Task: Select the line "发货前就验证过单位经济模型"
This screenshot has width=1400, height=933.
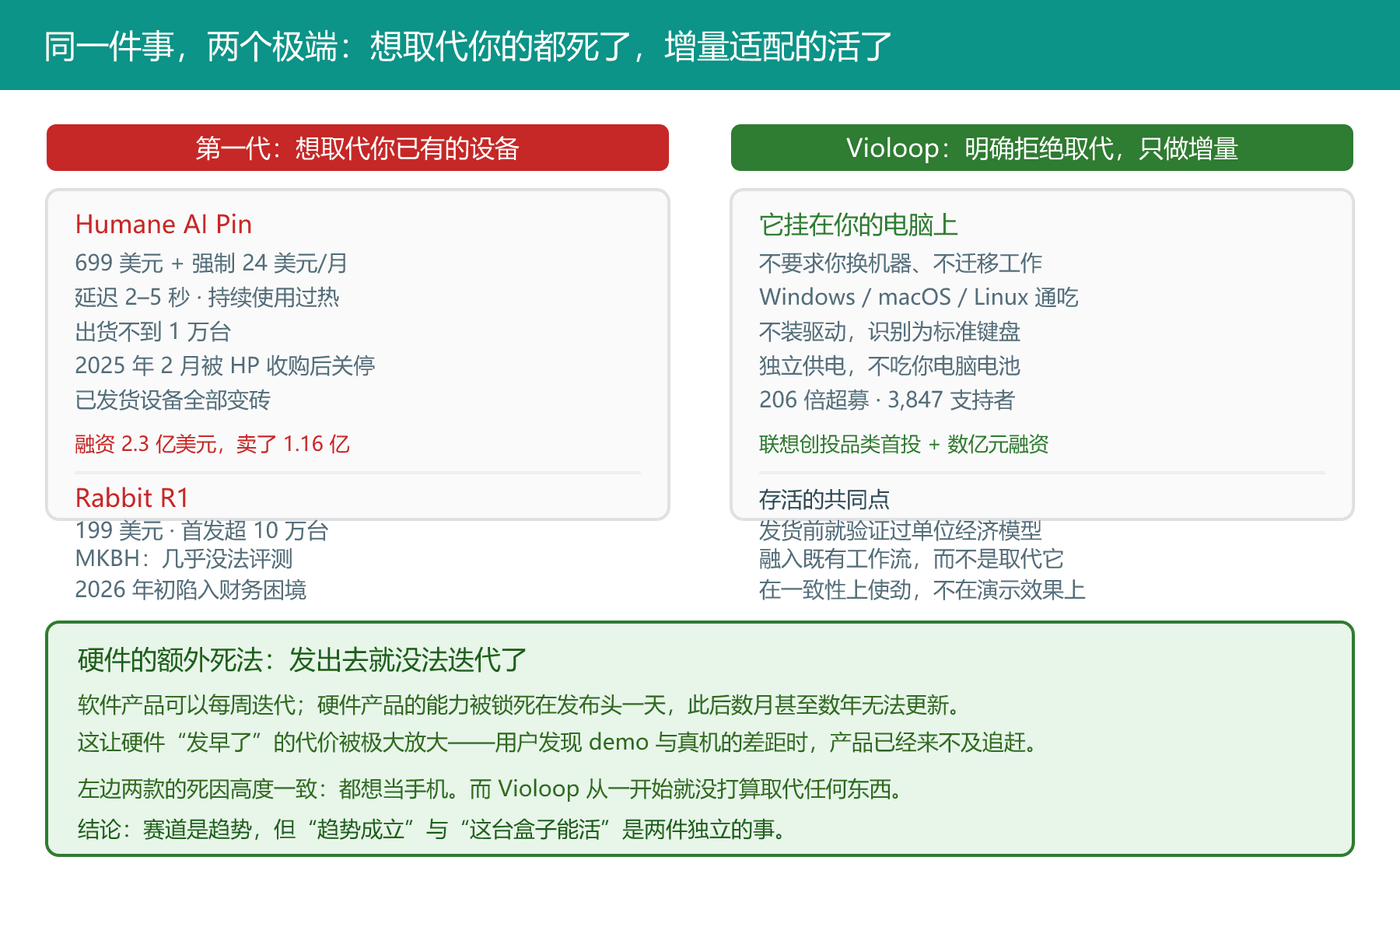Action: click(901, 530)
